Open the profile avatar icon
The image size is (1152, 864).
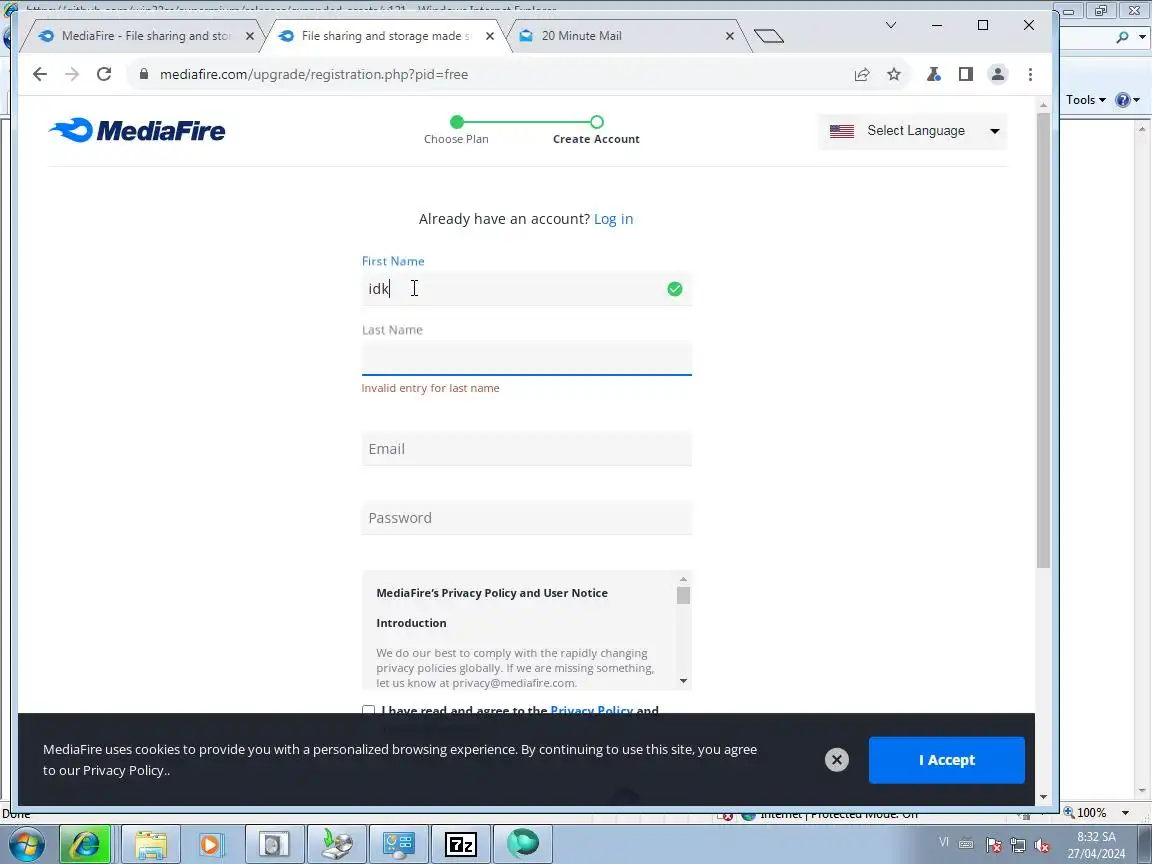tap(998, 74)
